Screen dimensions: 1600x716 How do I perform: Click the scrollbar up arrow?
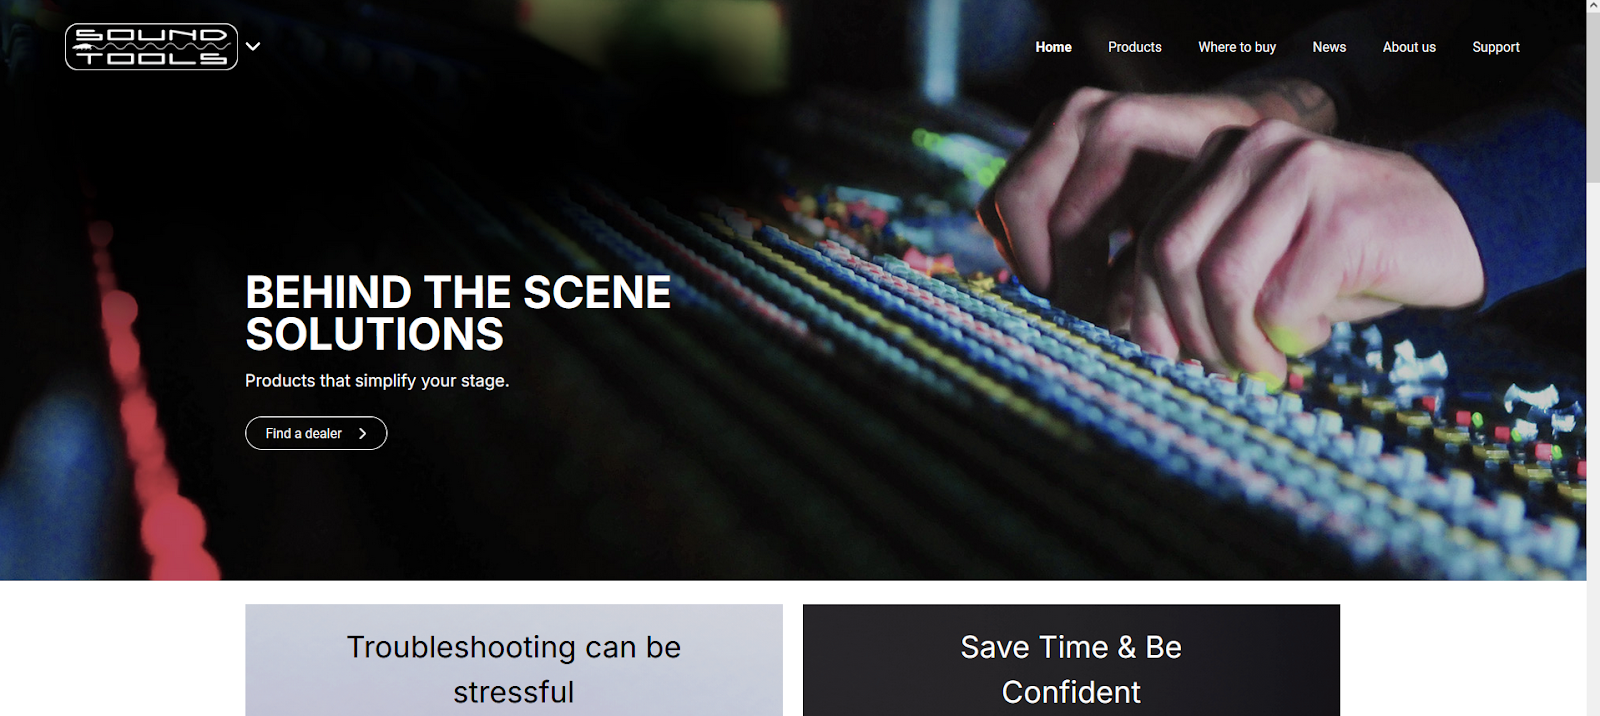click(1593, 6)
